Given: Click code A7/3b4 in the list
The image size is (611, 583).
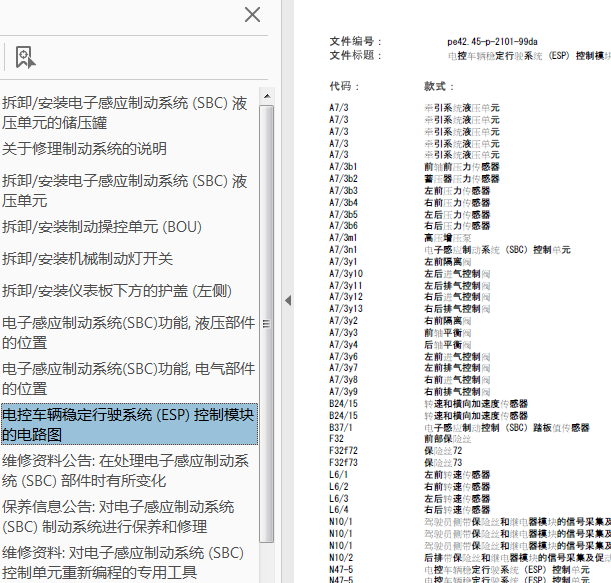Looking at the screenshot, I should 343,203.
